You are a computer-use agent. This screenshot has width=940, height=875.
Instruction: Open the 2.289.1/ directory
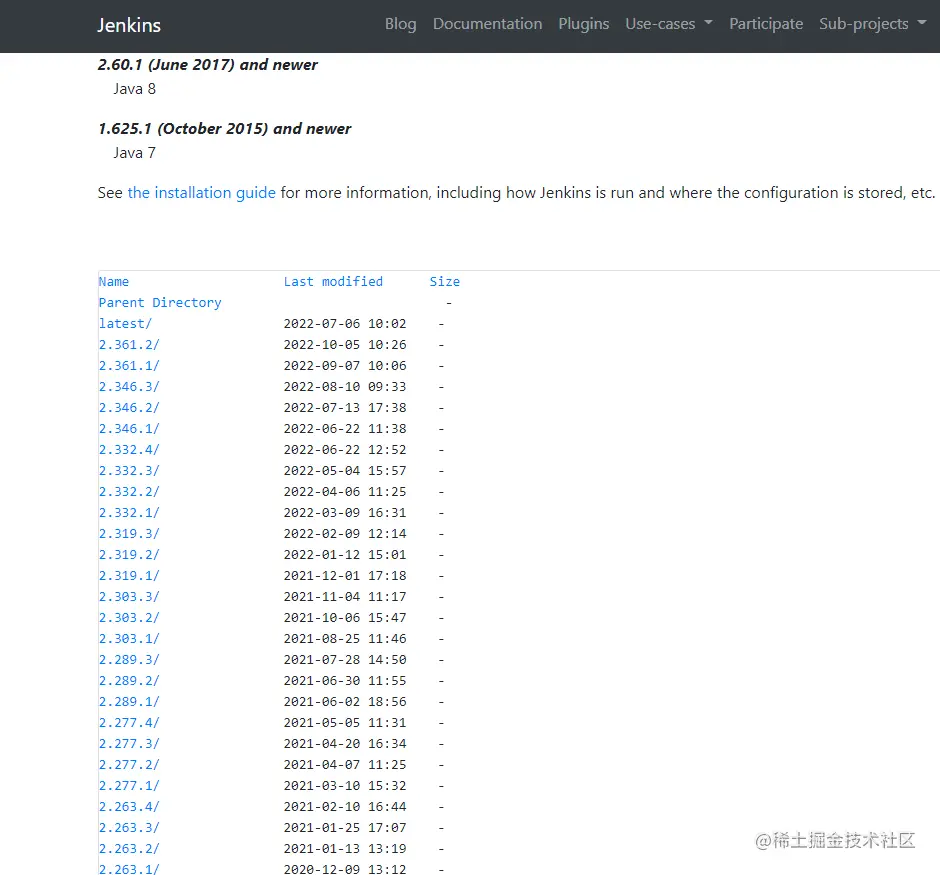click(129, 701)
